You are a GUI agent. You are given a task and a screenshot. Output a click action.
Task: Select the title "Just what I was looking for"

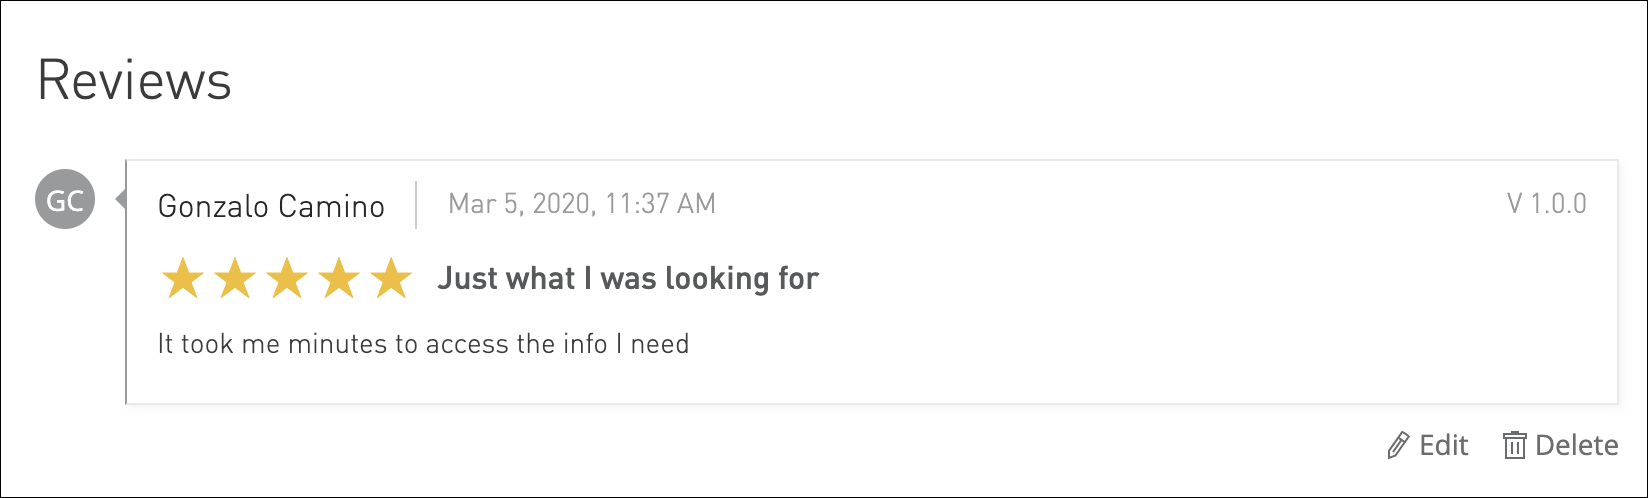point(628,279)
